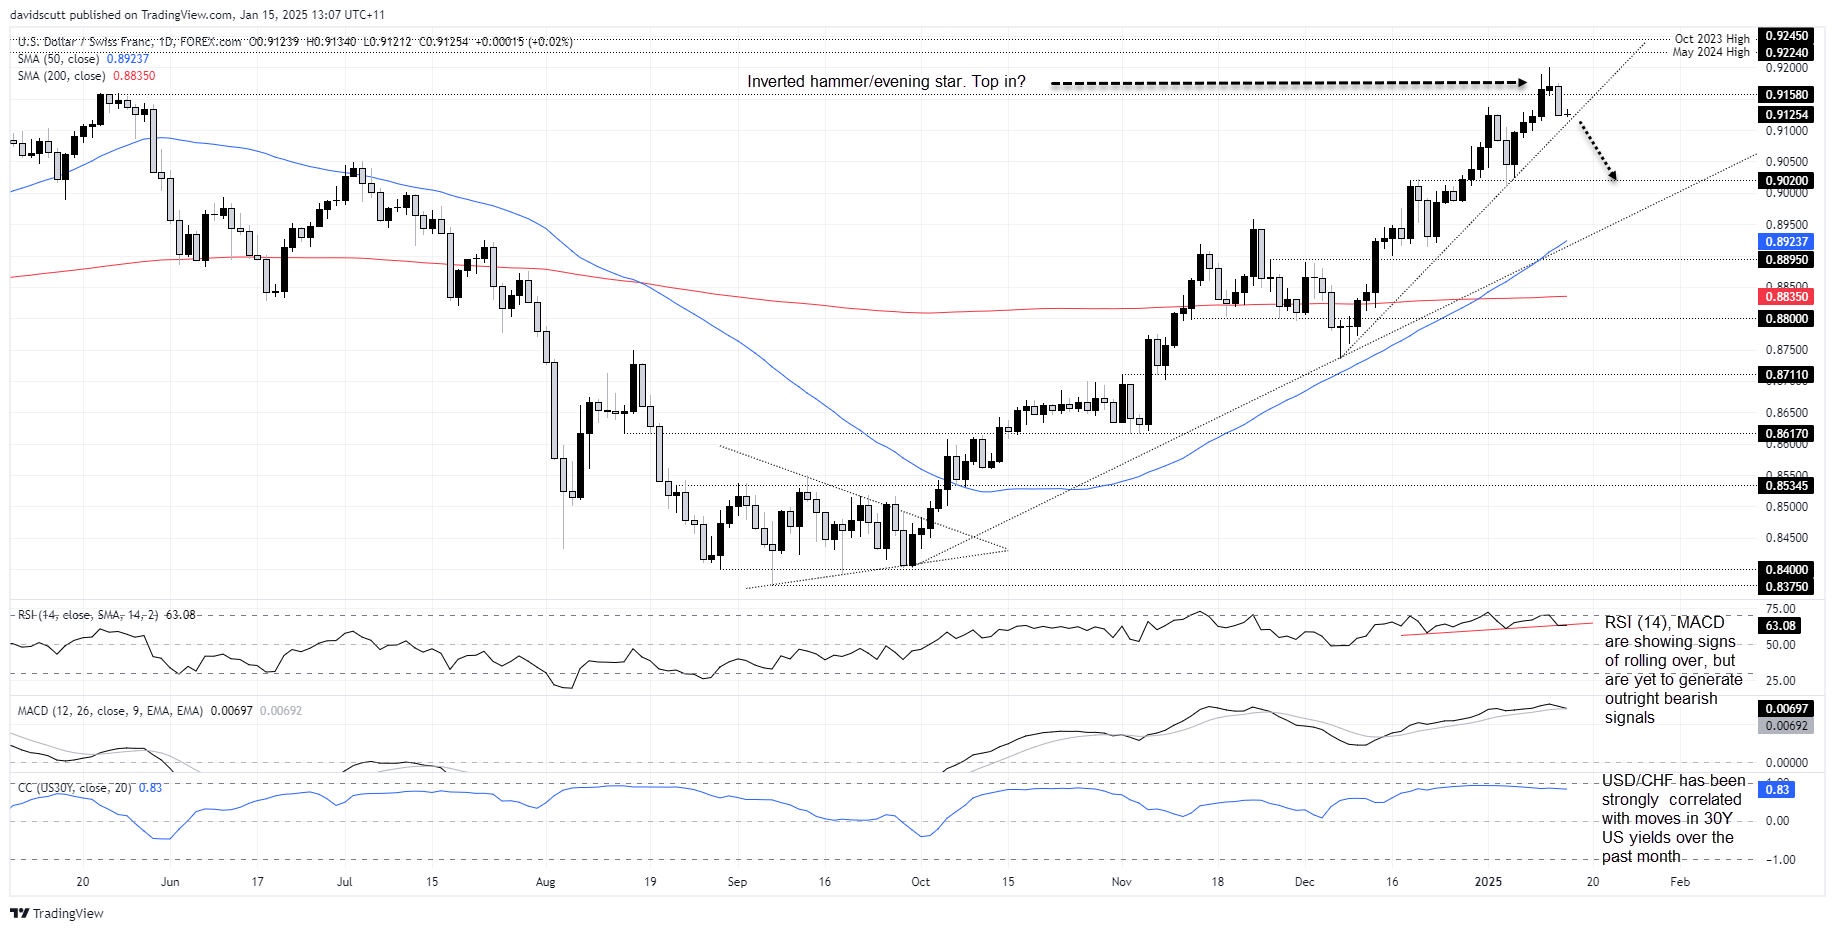
Task: Click the 'Oct 2023 High' text label
Action: pyautogui.click(x=1712, y=39)
